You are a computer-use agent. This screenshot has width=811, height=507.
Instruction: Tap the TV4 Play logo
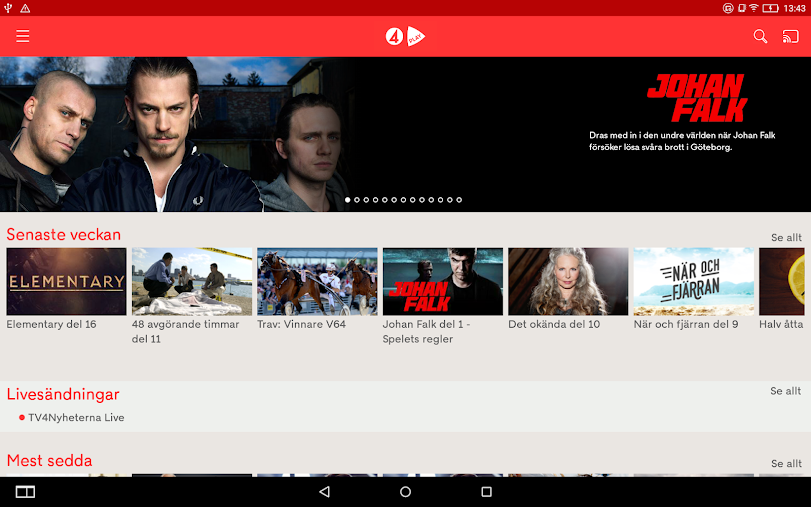(405, 36)
